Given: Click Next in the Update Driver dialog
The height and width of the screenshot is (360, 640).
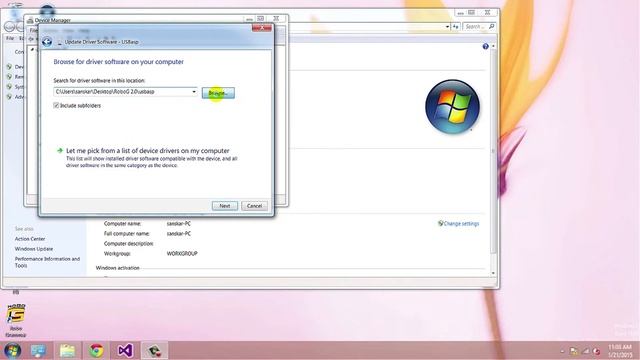Looking at the screenshot, I should (224, 206).
